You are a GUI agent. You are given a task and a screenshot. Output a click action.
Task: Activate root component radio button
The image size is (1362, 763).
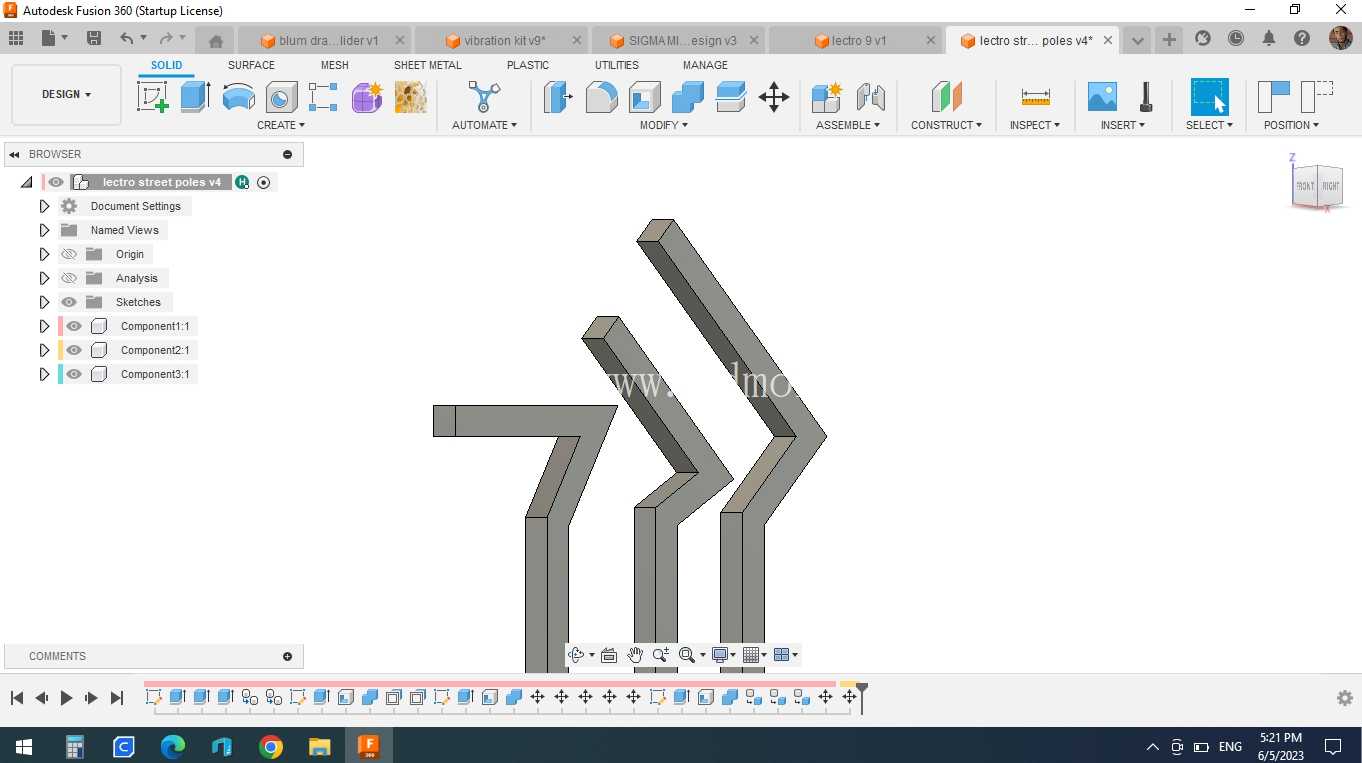[264, 182]
